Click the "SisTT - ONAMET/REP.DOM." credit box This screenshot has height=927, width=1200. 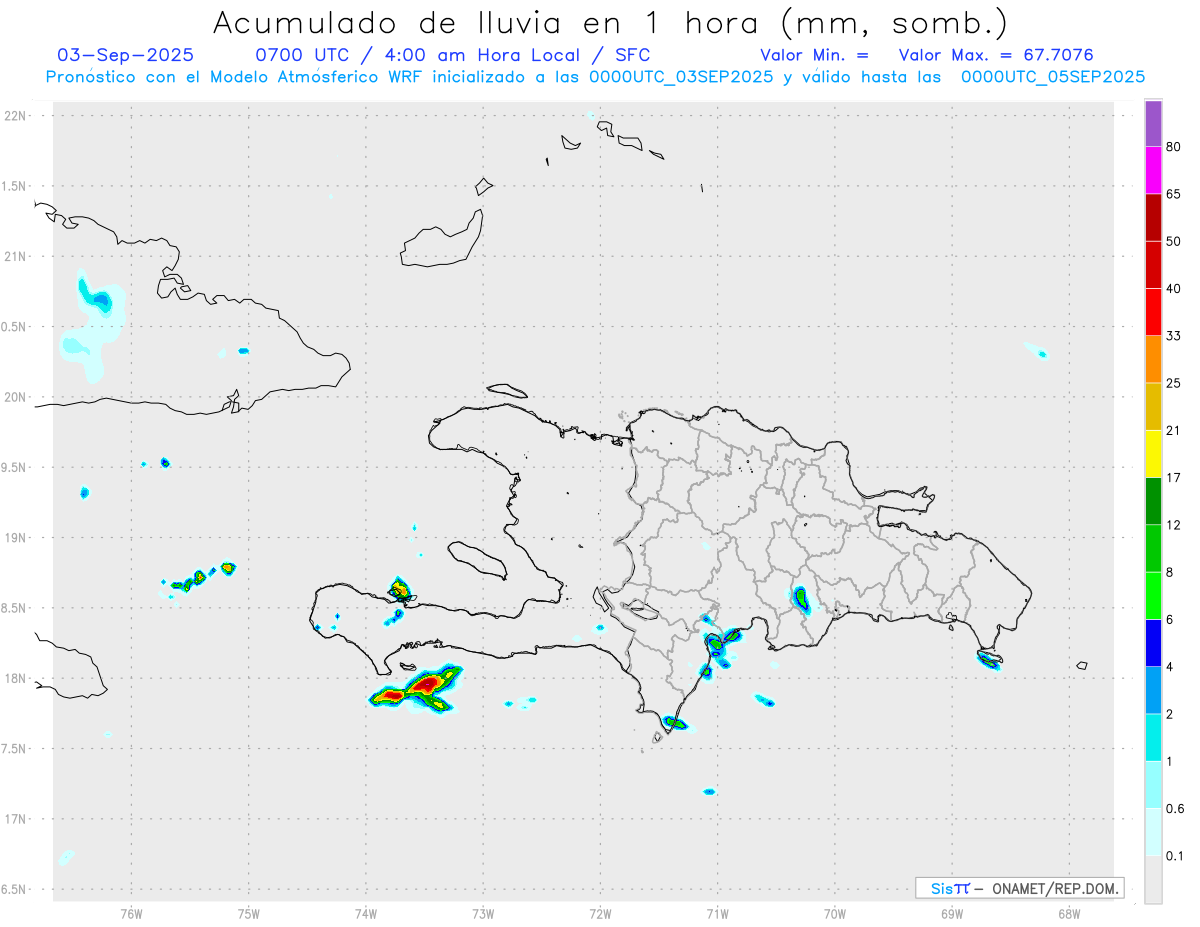(x=1019, y=888)
